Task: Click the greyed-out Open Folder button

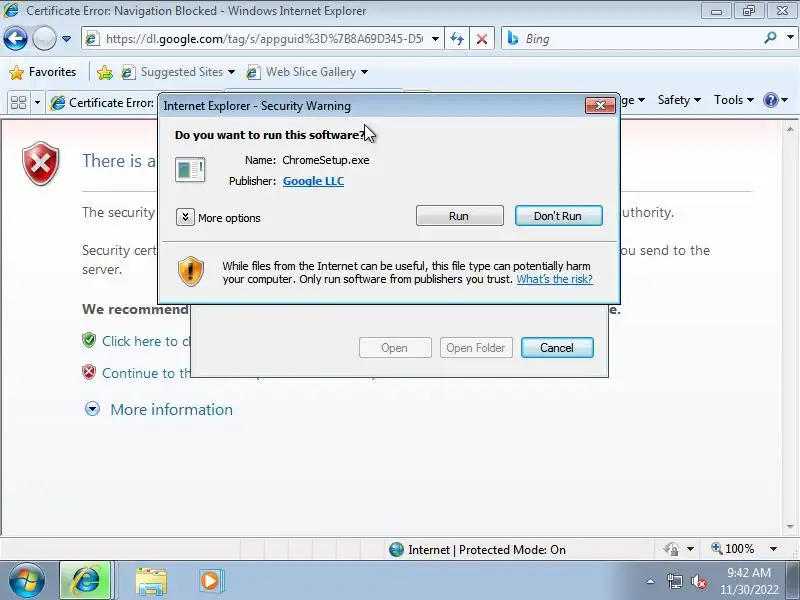Action: pyautogui.click(x=476, y=348)
